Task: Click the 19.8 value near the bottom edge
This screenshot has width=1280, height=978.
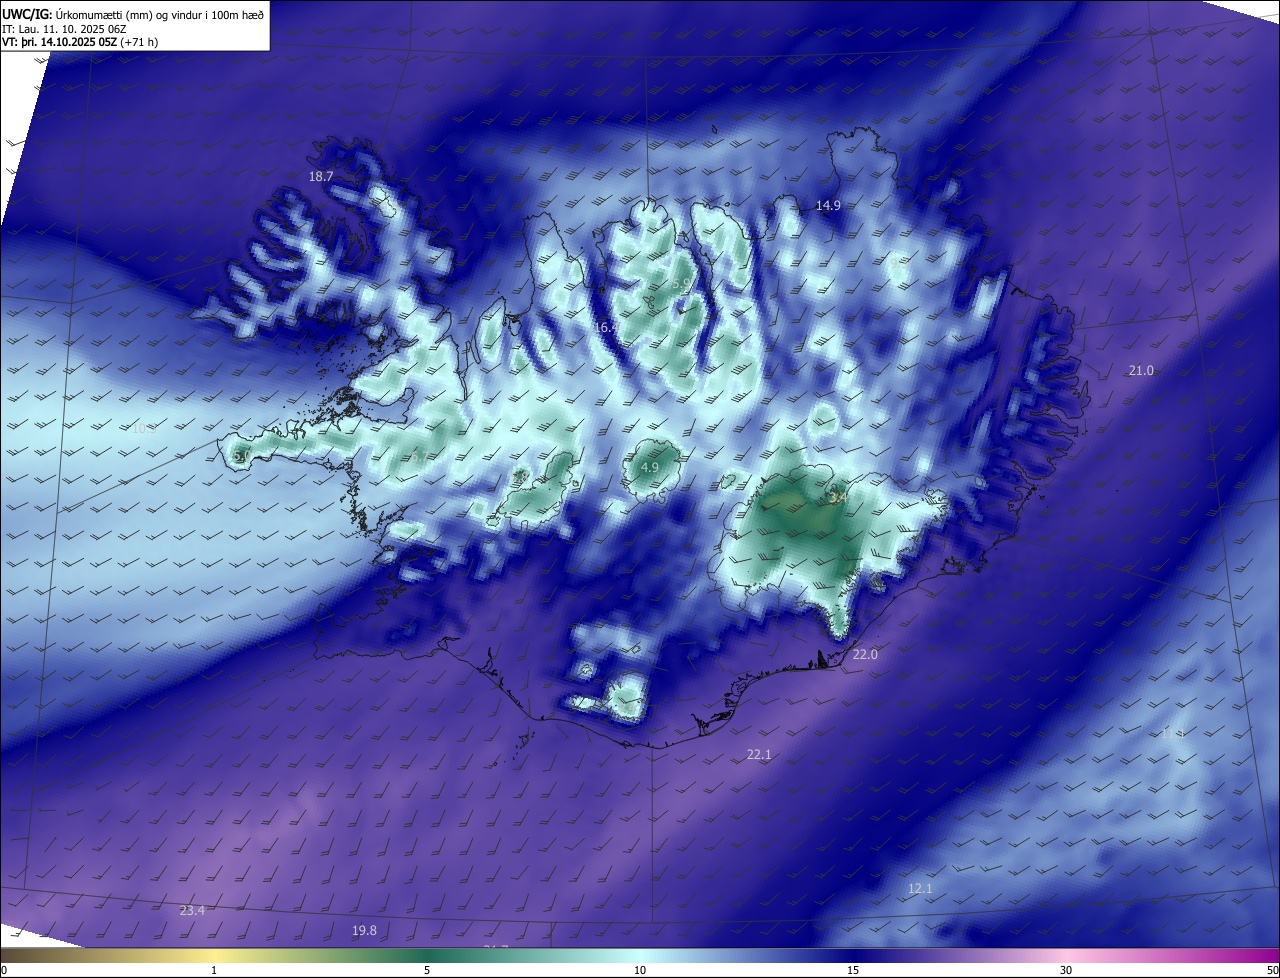Action: click(x=365, y=930)
